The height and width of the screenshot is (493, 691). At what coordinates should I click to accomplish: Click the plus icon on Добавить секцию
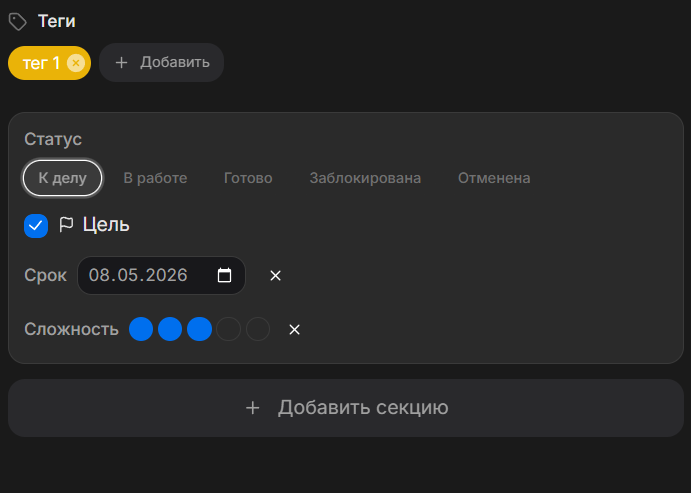(x=253, y=408)
